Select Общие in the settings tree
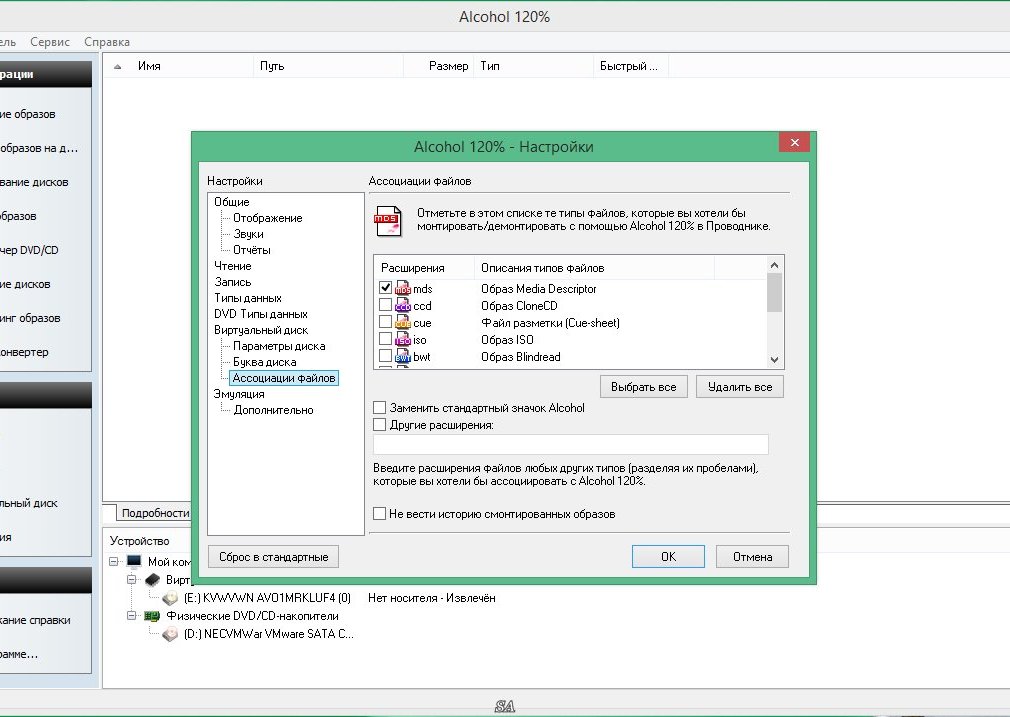Image resolution: width=1010 pixels, height=717 pixels. click(232, 202)
